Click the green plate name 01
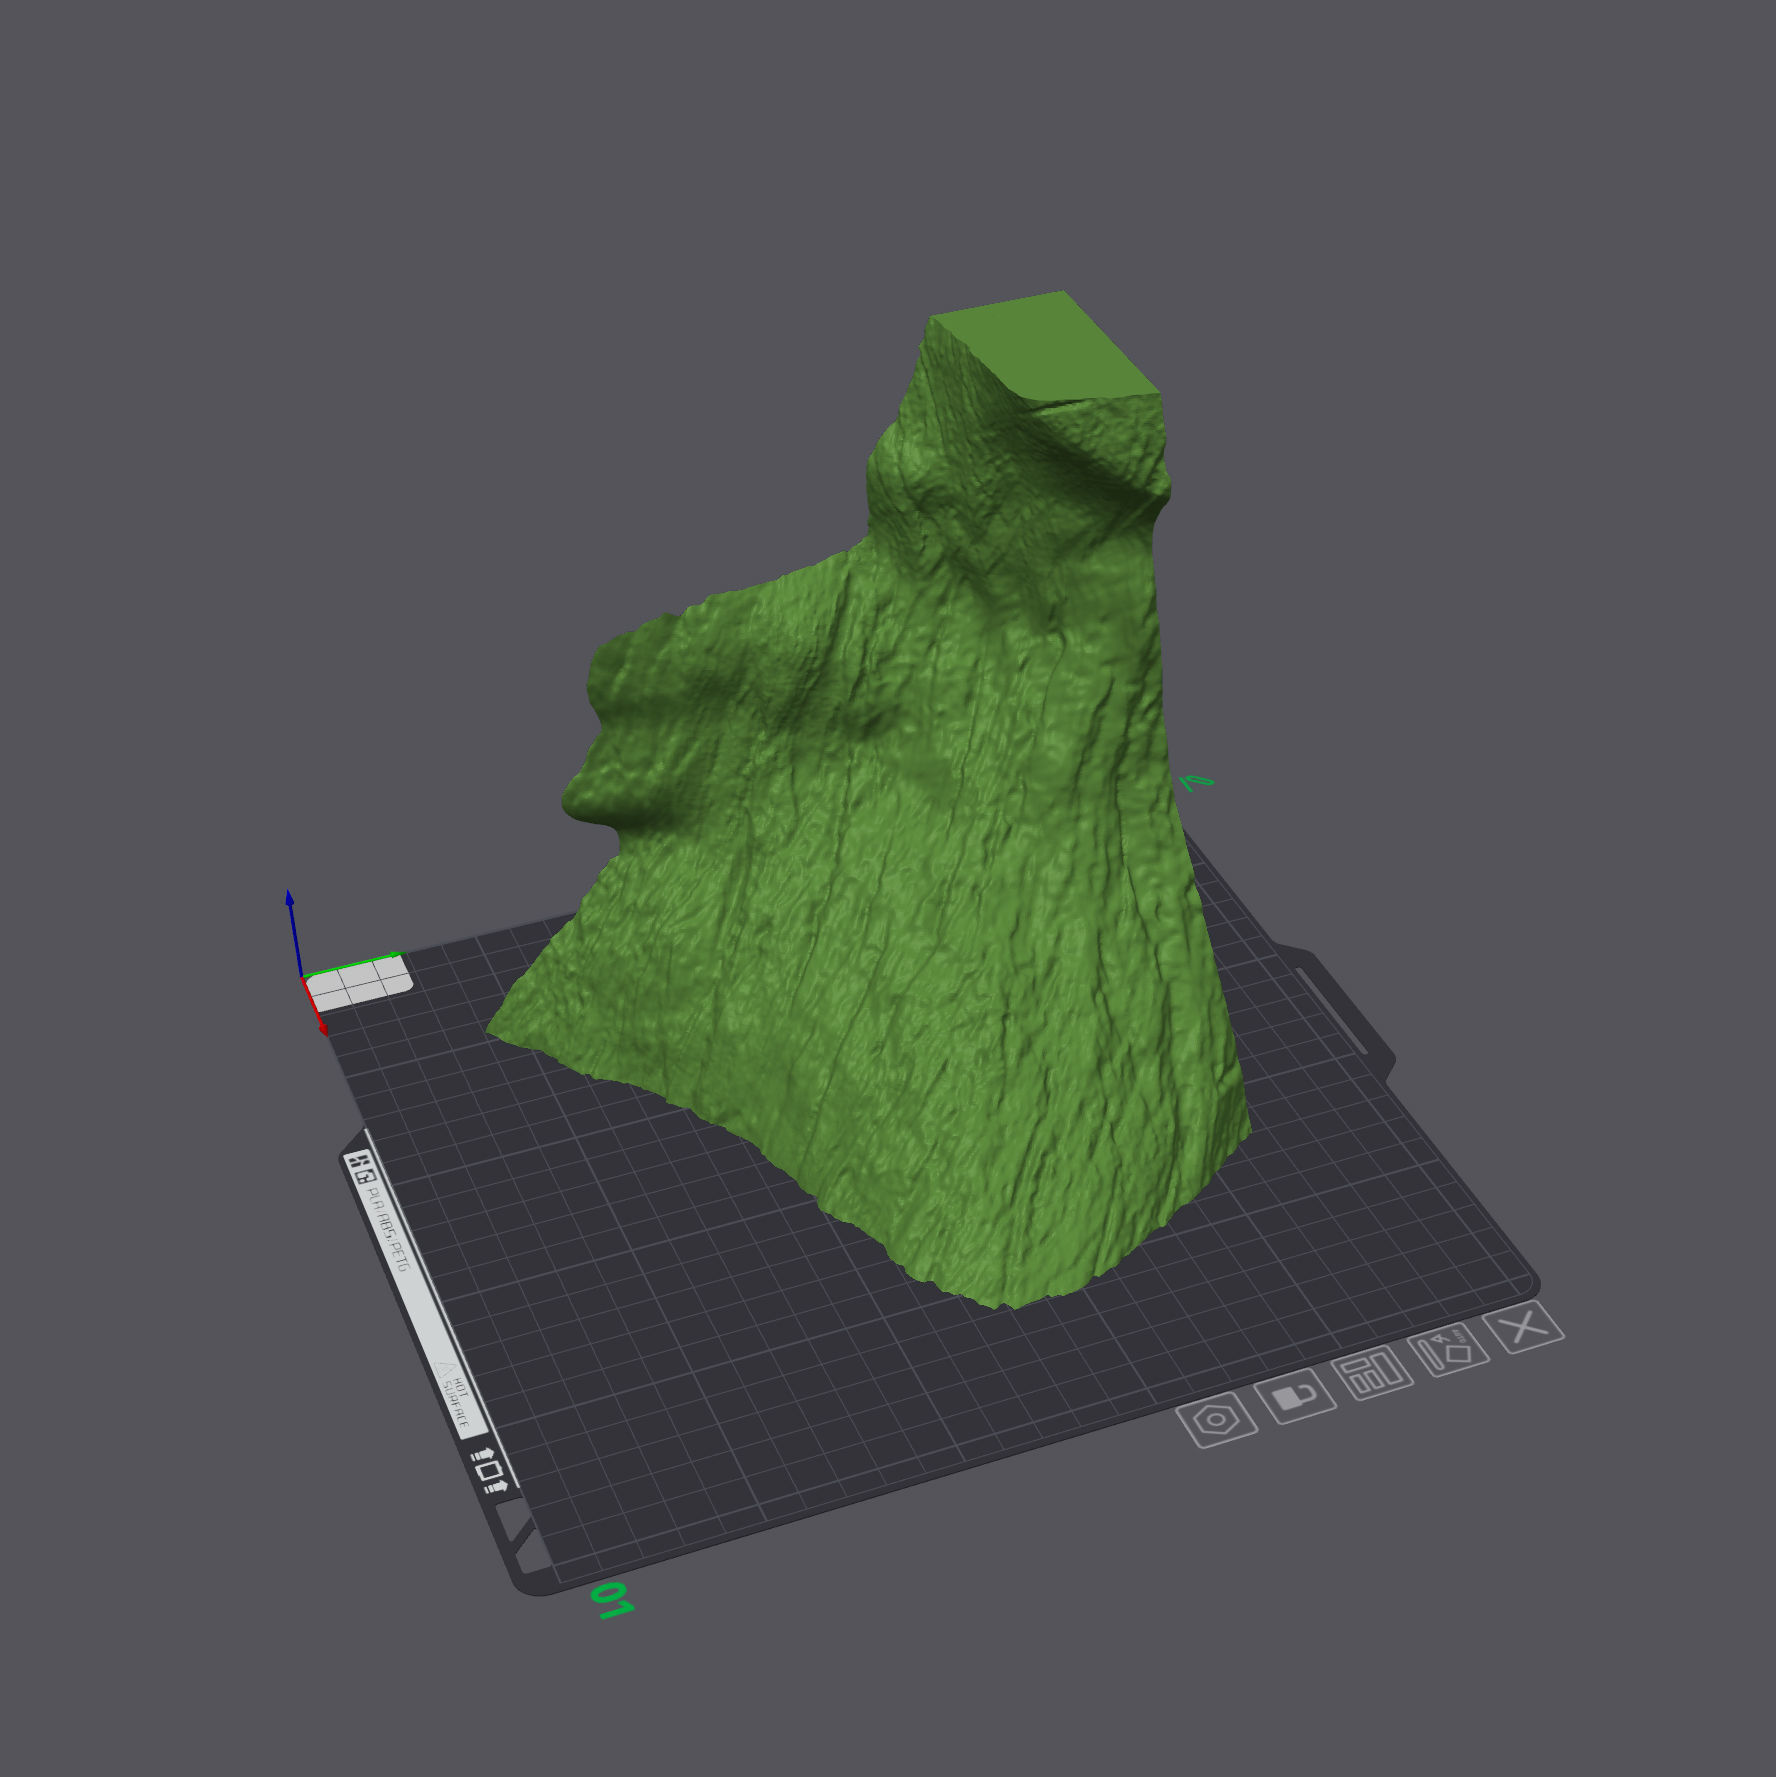This screenshot has width=1776, height=1777. click(612, 1602)
